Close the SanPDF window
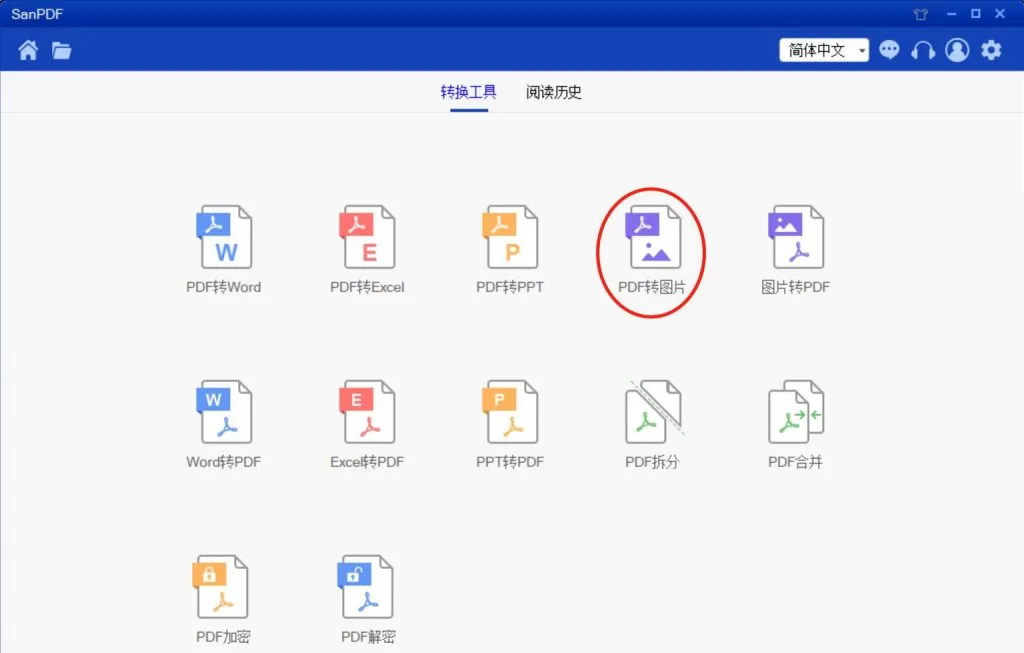Image resolution: width=1024 pixels, height=653 pixels. [1000, 14]
